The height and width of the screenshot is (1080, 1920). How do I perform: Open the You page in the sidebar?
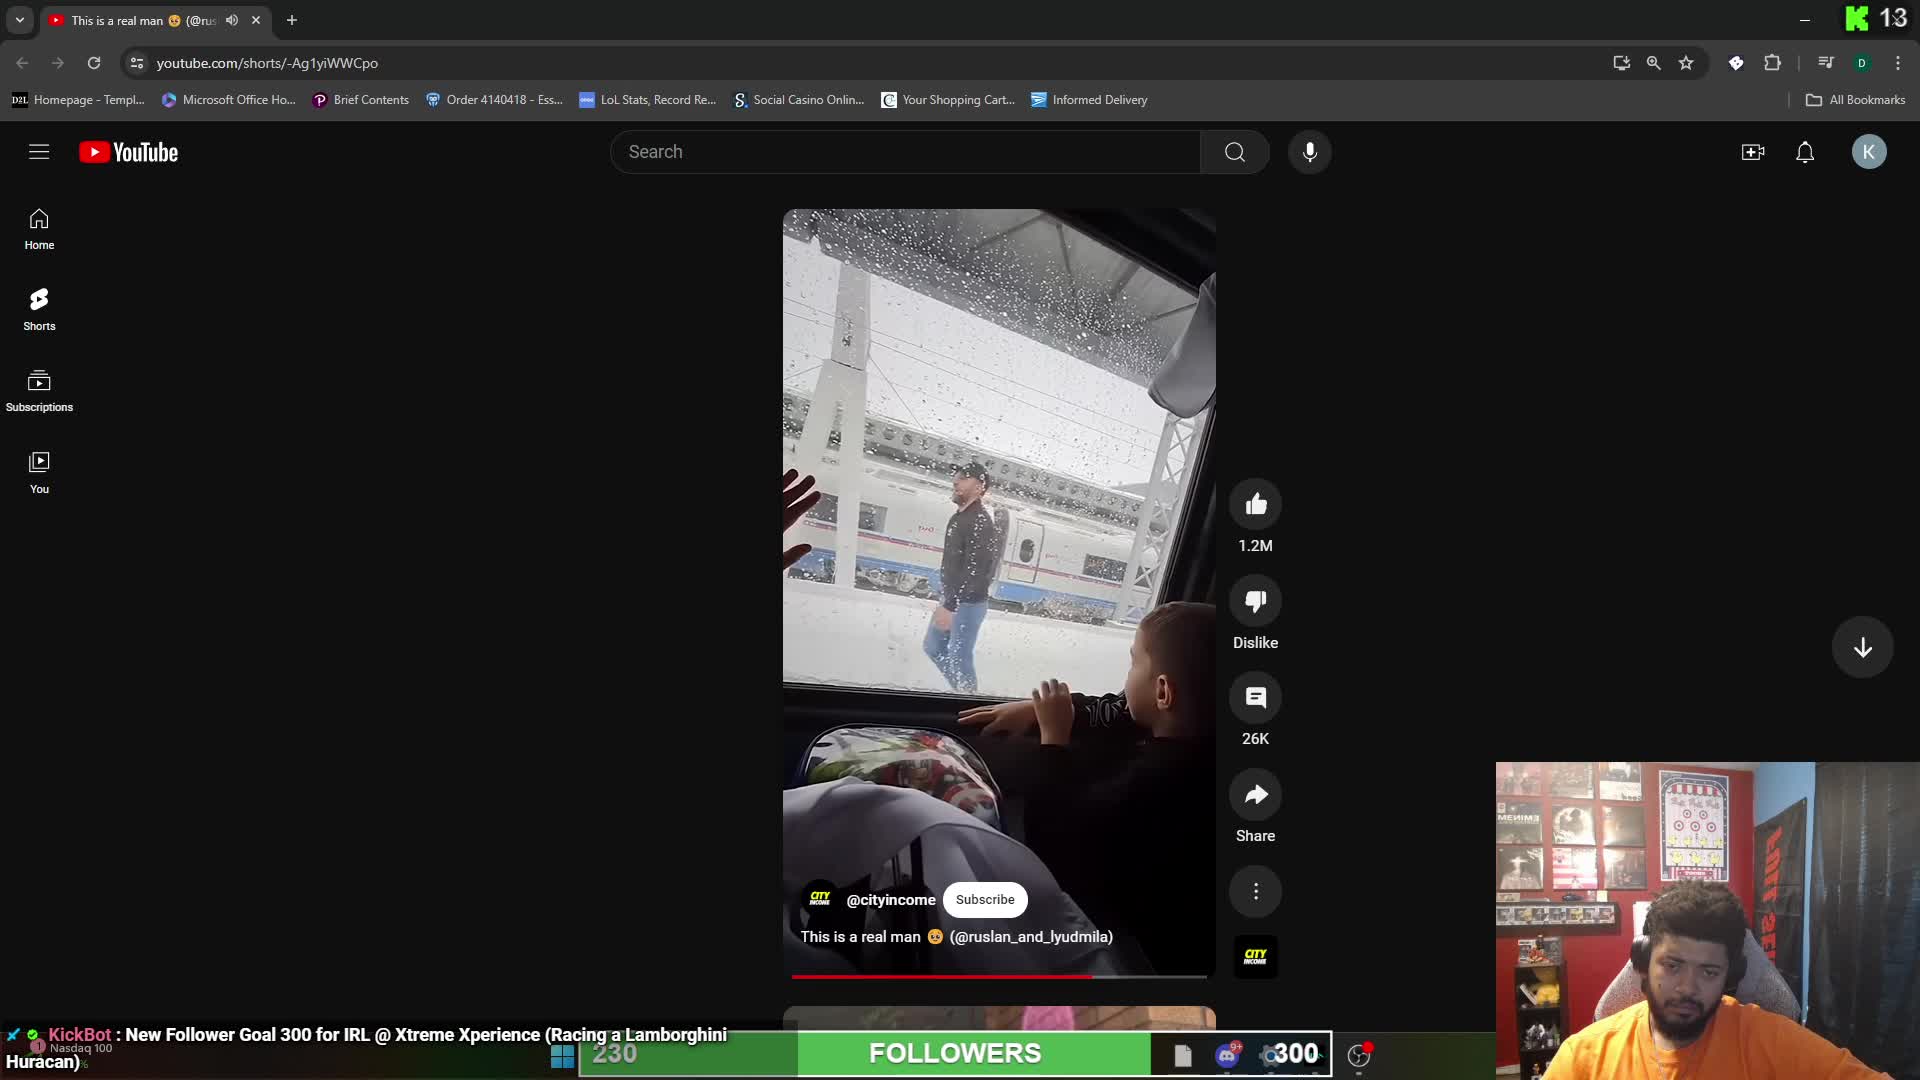[x=39, y=473]
